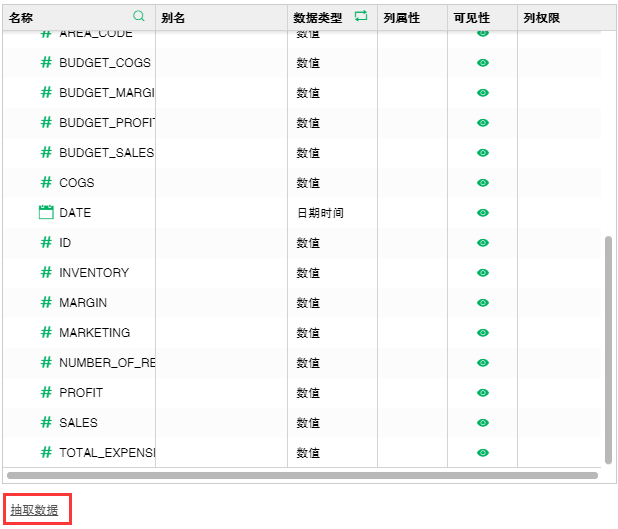Toggle visibility eye for MARGIN row

pos(483,303)
